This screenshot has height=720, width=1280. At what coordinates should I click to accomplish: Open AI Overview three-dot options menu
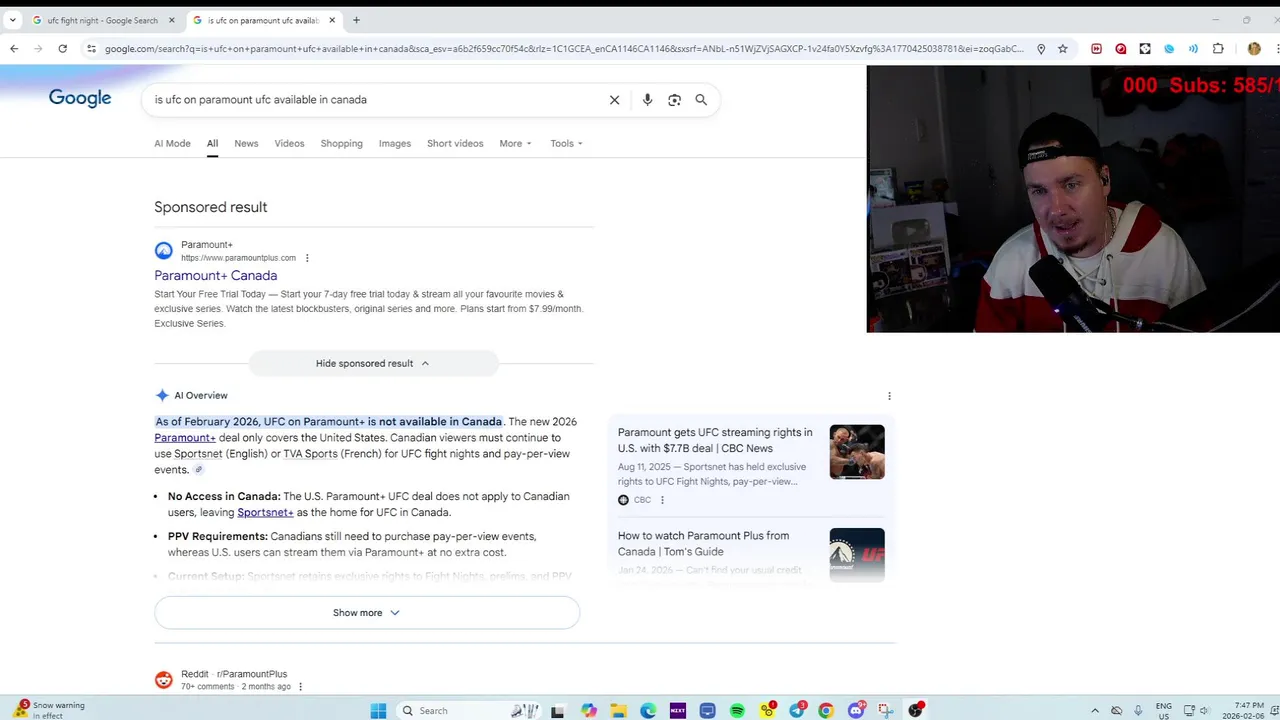[889, 396]
